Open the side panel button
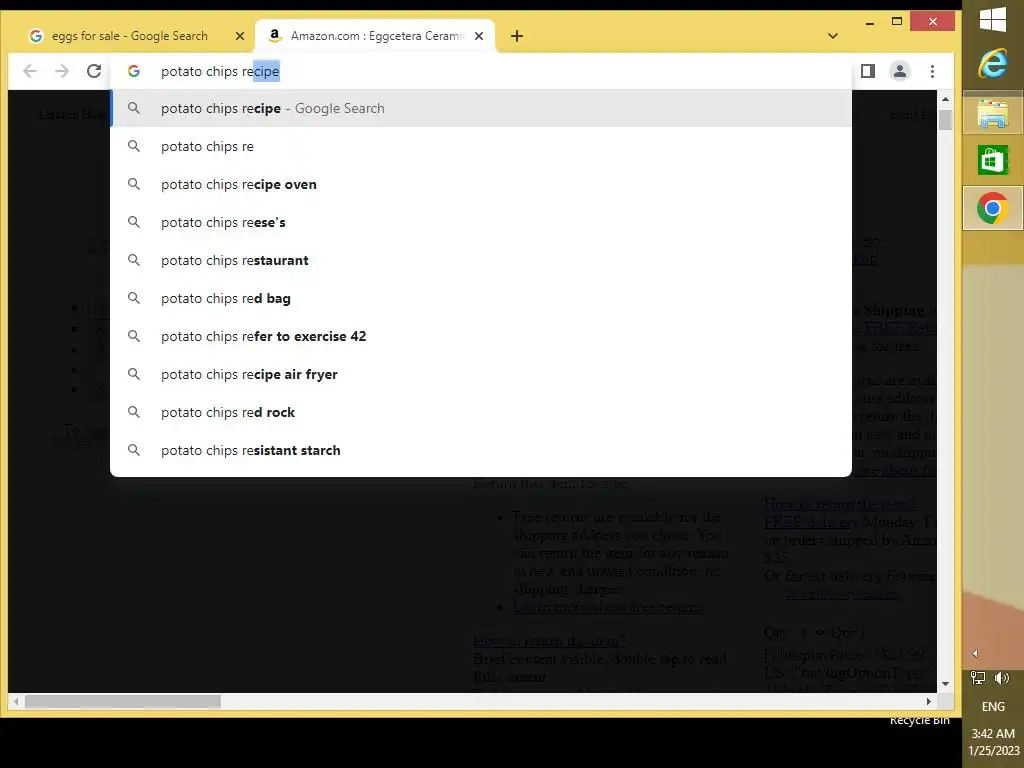Image resolution: width=1024 pixels, height=768 pixels. point(868,71)
